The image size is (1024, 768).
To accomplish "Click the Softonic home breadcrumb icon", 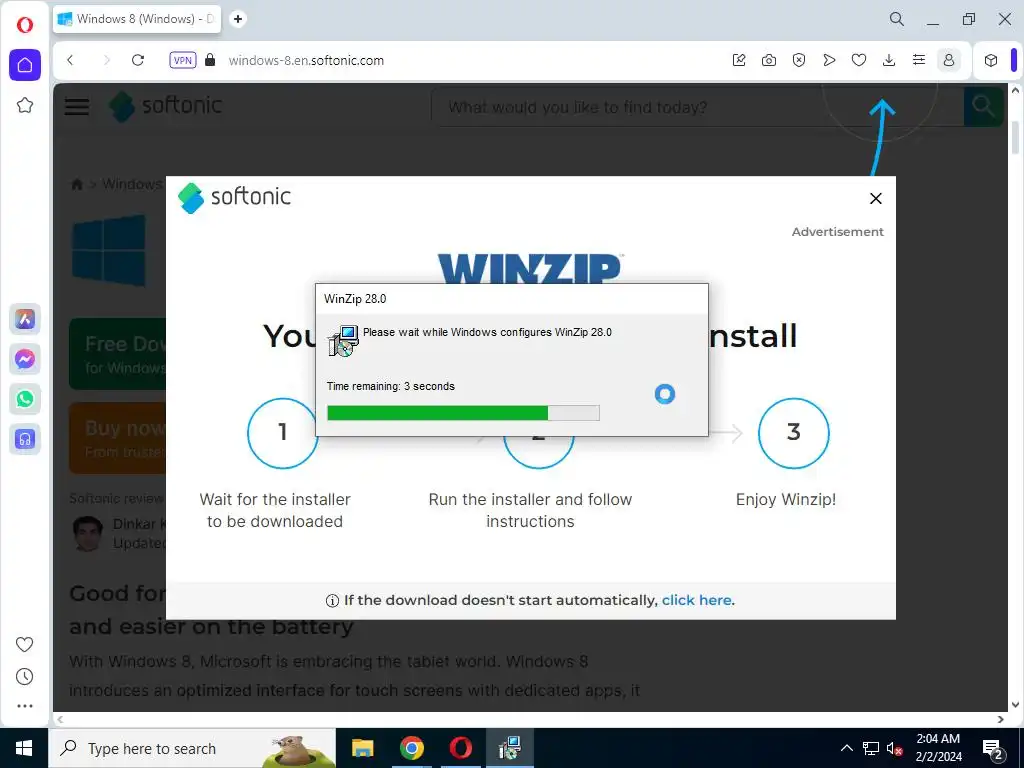I will [77, 185].
